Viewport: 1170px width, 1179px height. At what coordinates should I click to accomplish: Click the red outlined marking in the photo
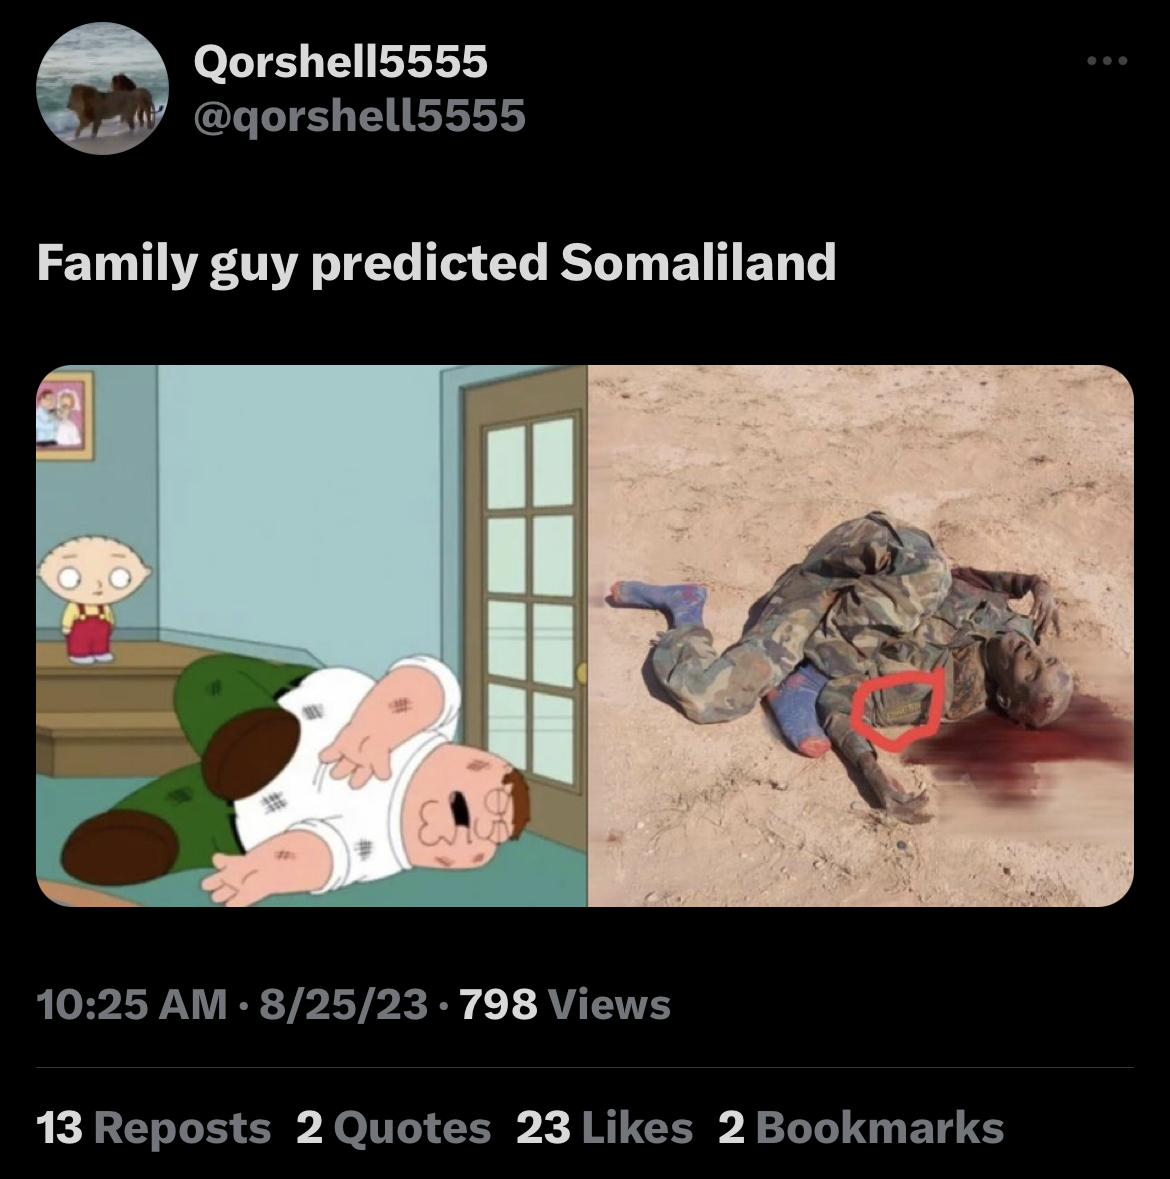point(899,709)
